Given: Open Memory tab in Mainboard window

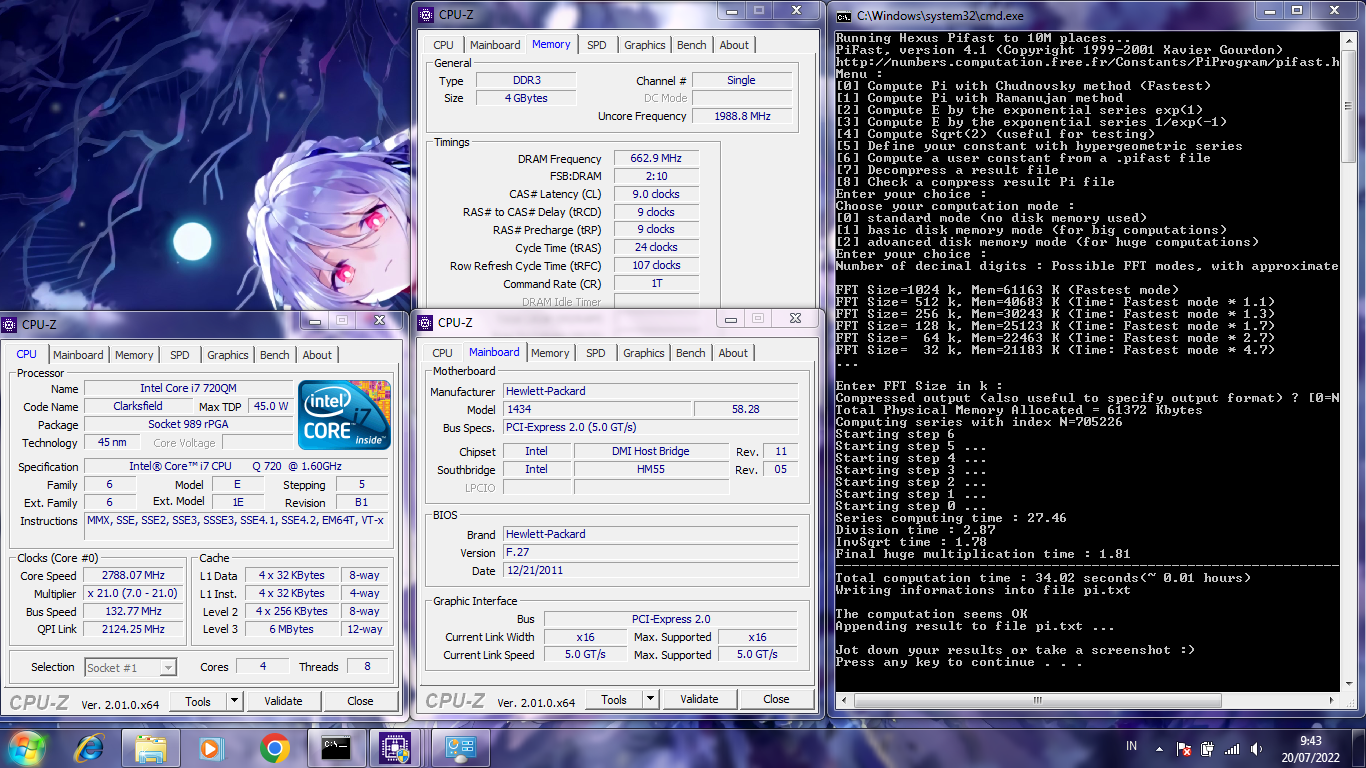Looking at the screenshot, I should point(550,353).
